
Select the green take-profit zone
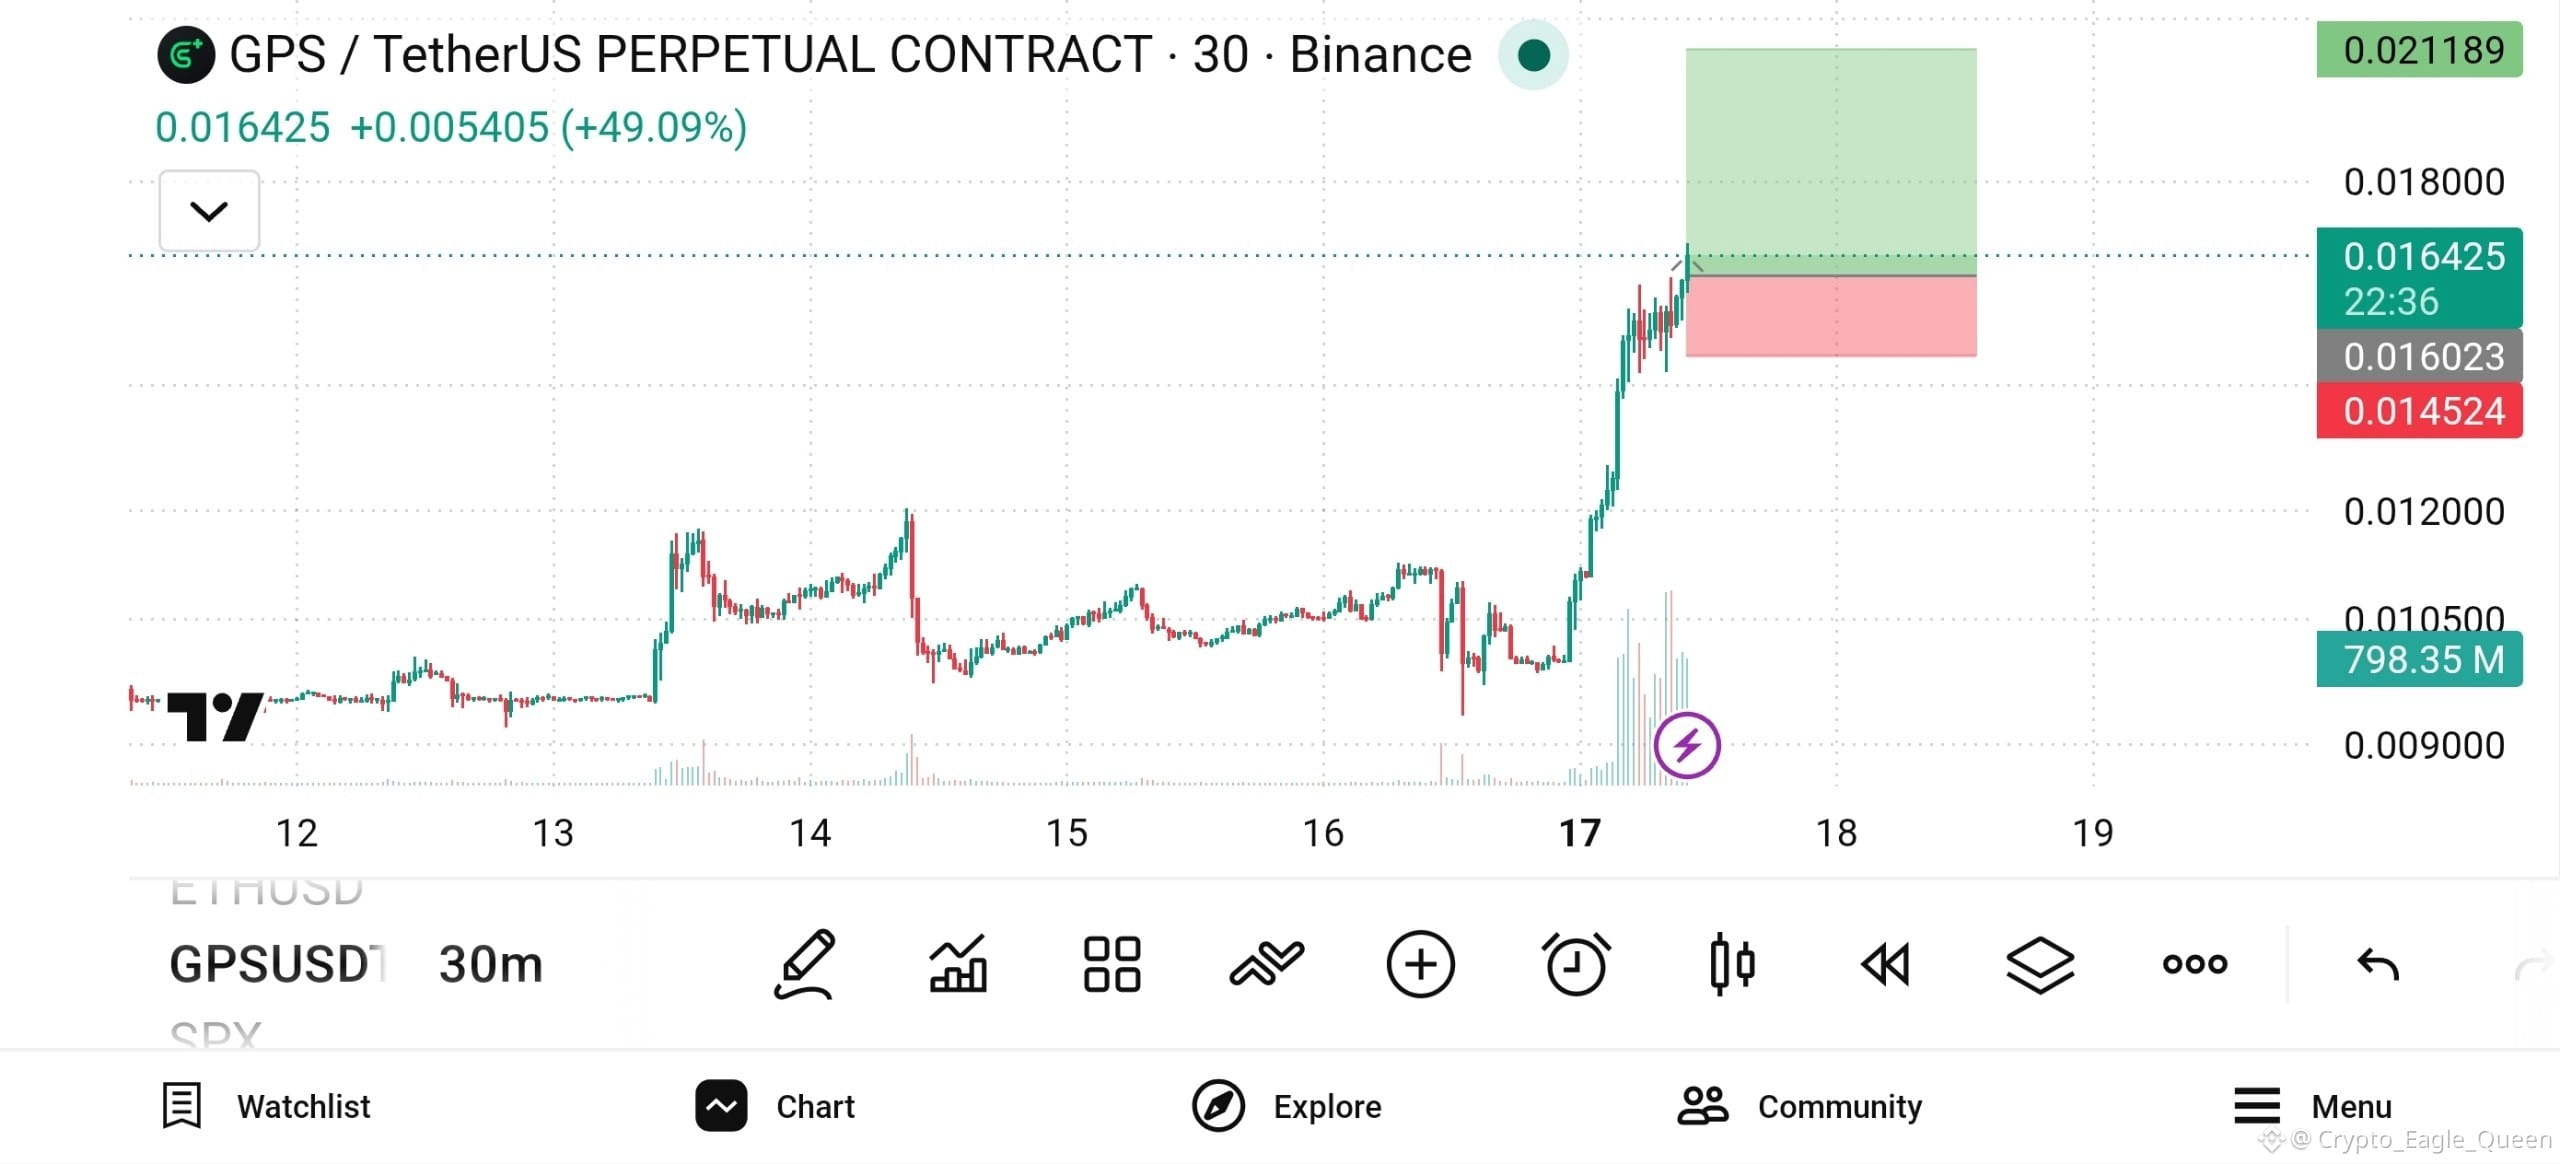point(1831,161)
